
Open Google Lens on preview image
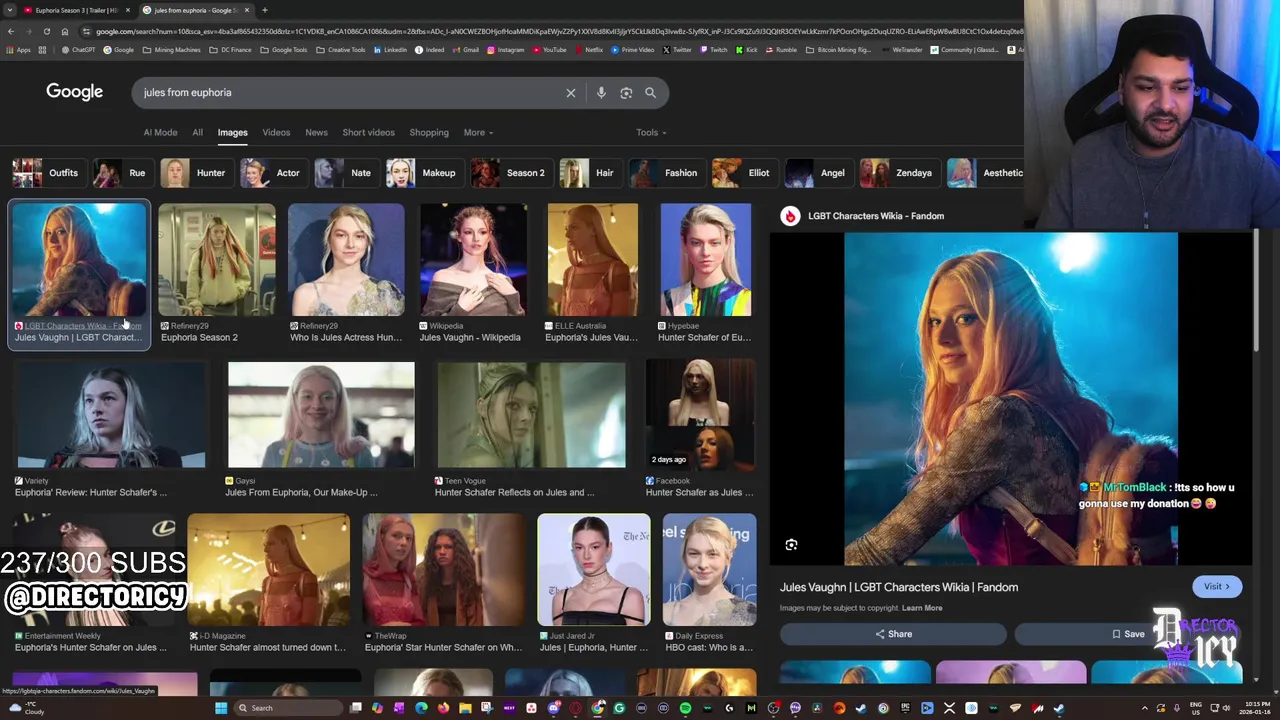pos(791,545)
